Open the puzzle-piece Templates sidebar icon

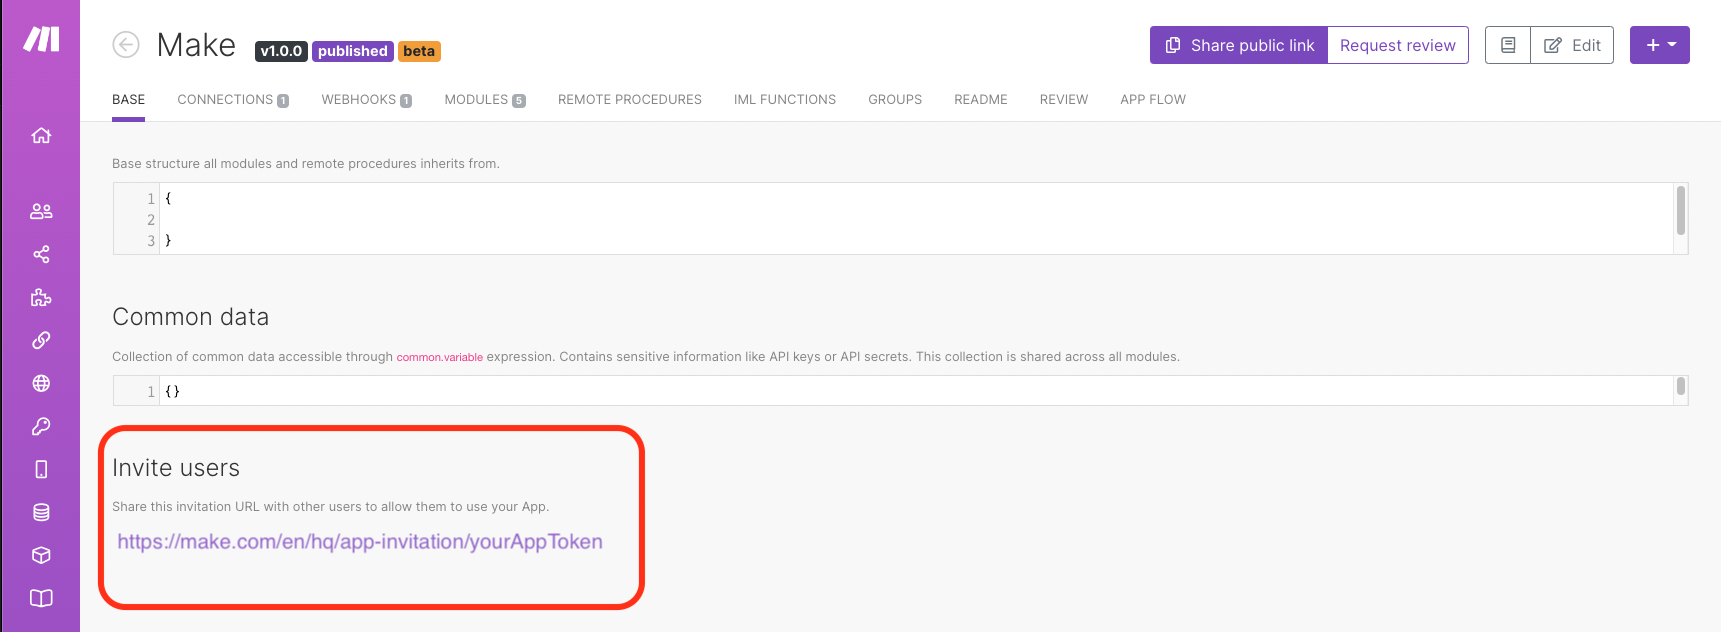pyautogui.click(x=41, y=297)
